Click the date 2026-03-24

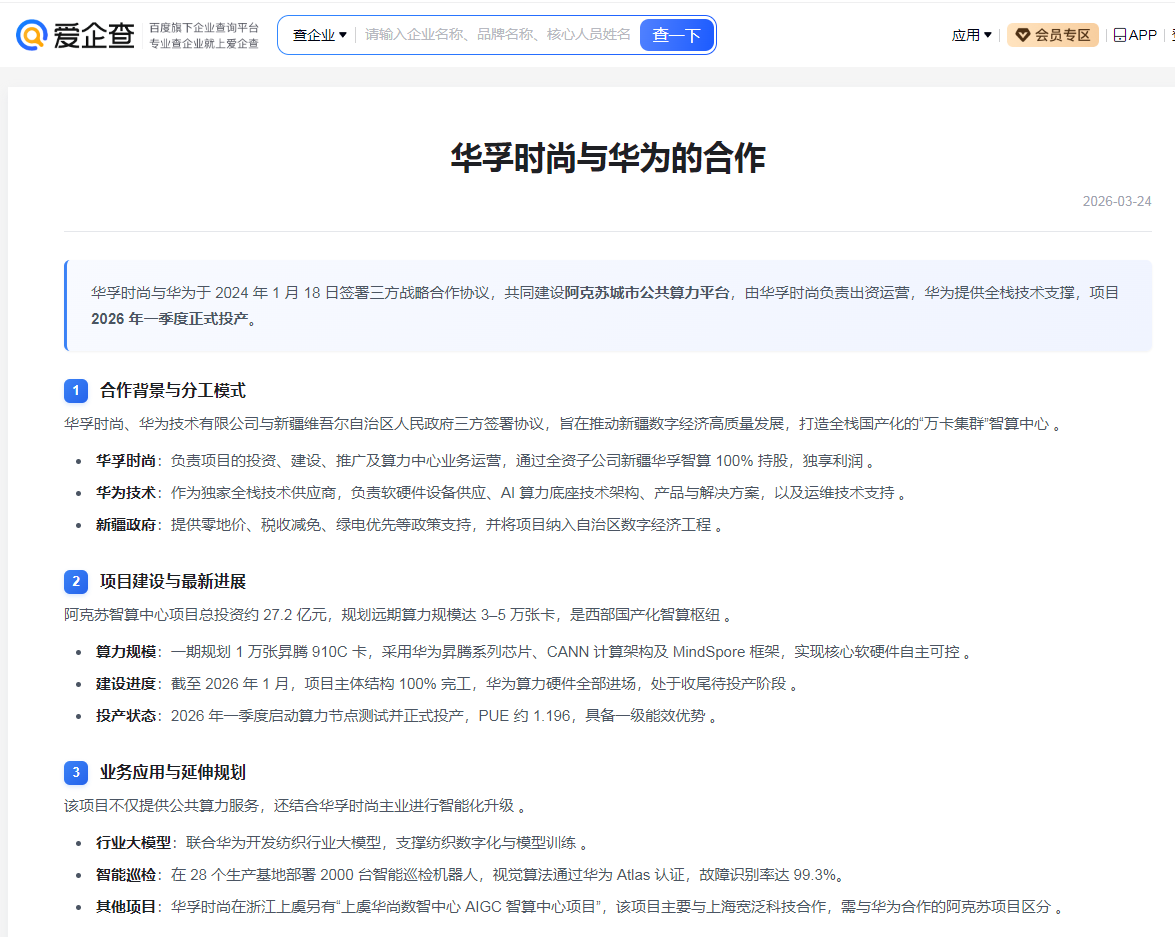point(1117,201)
